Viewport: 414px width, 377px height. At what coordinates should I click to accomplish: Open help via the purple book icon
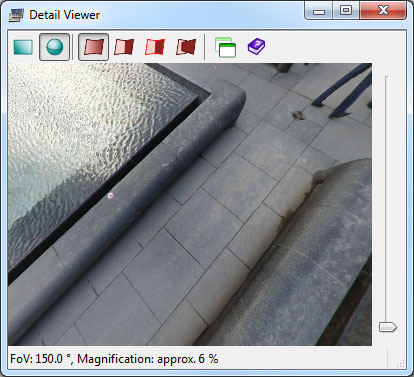[256, 47]
